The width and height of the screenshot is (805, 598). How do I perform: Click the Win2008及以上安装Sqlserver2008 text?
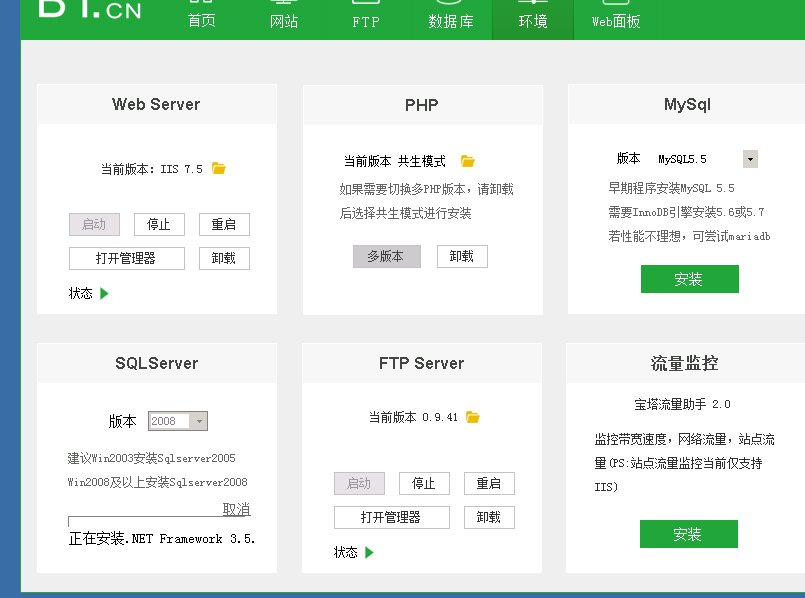[x=158, y=483]
